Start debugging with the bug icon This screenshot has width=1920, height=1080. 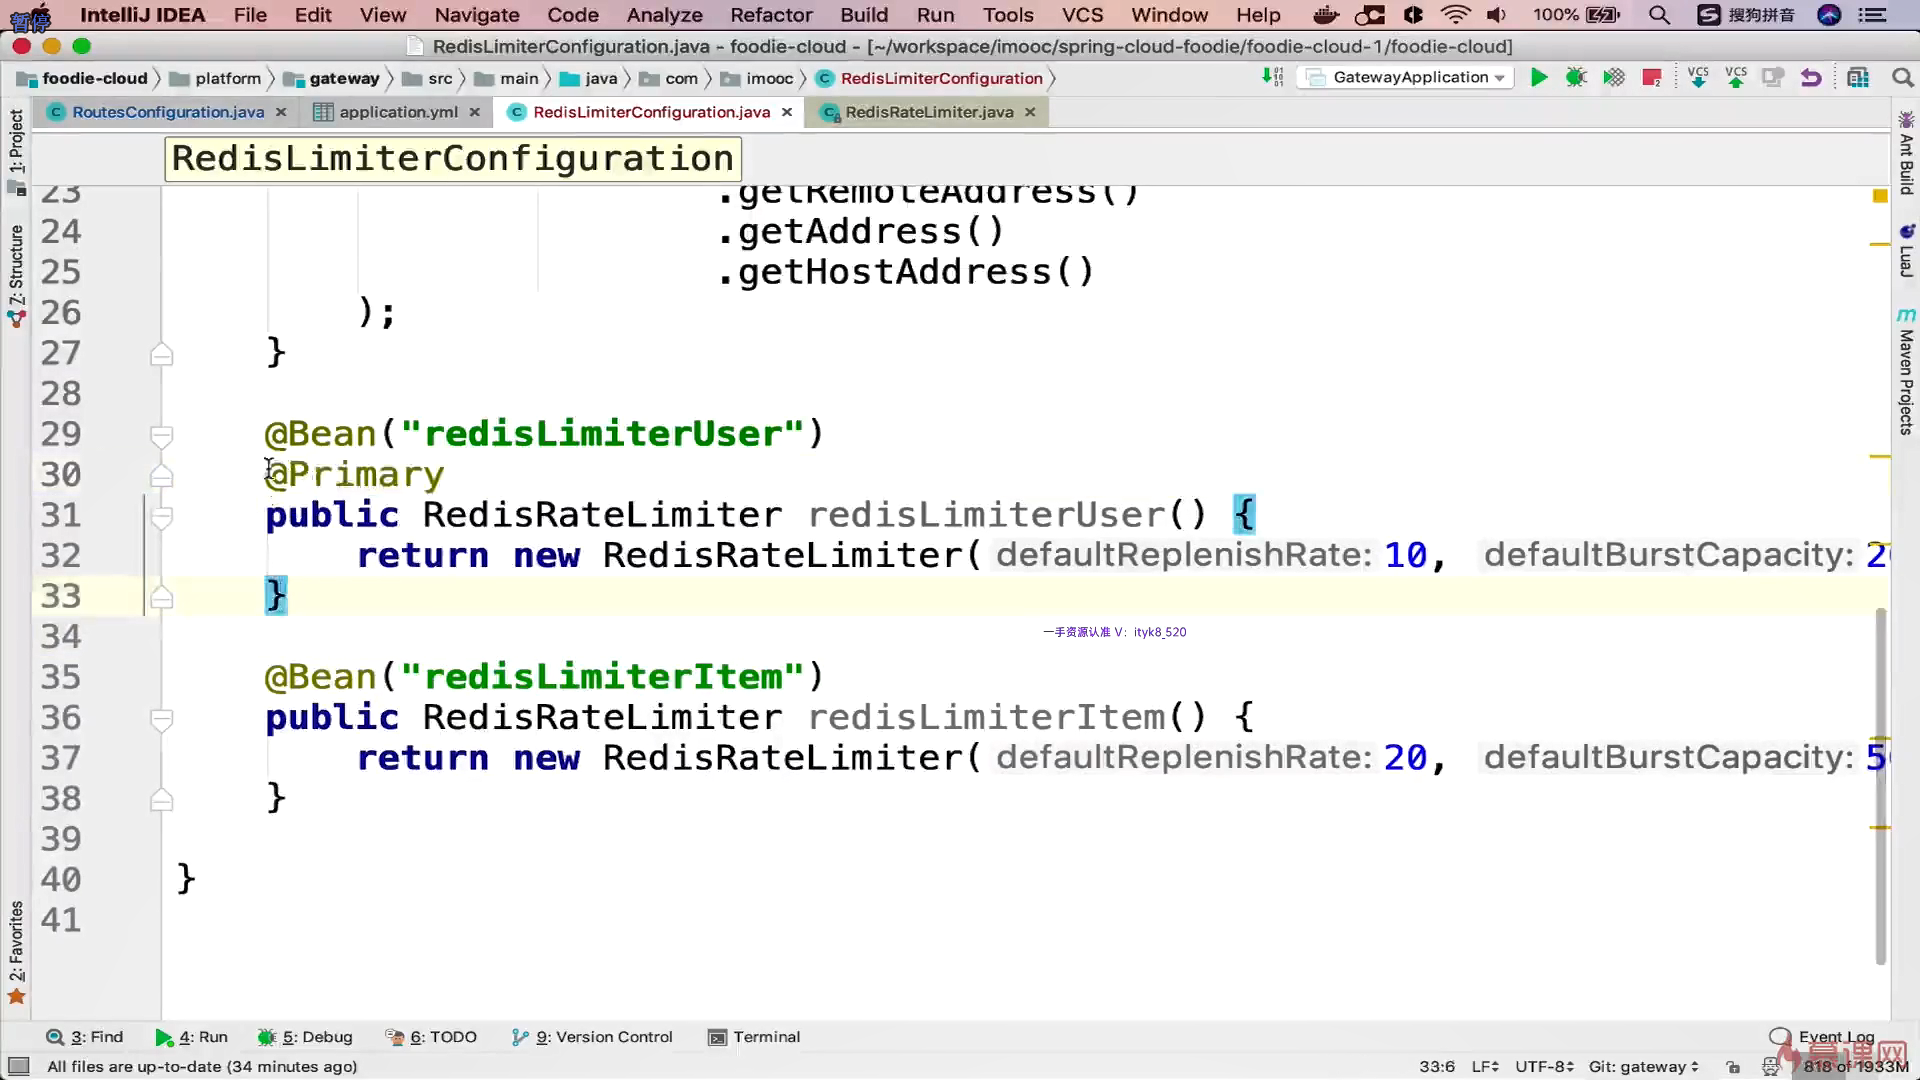[1576, 78]
